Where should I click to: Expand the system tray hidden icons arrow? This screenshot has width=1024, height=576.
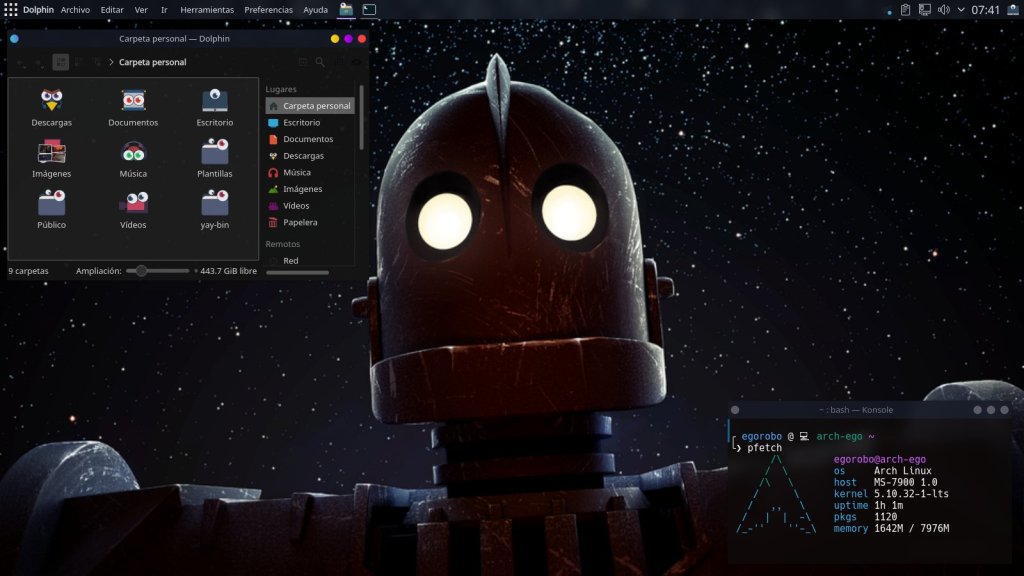[x=961, y=10]
